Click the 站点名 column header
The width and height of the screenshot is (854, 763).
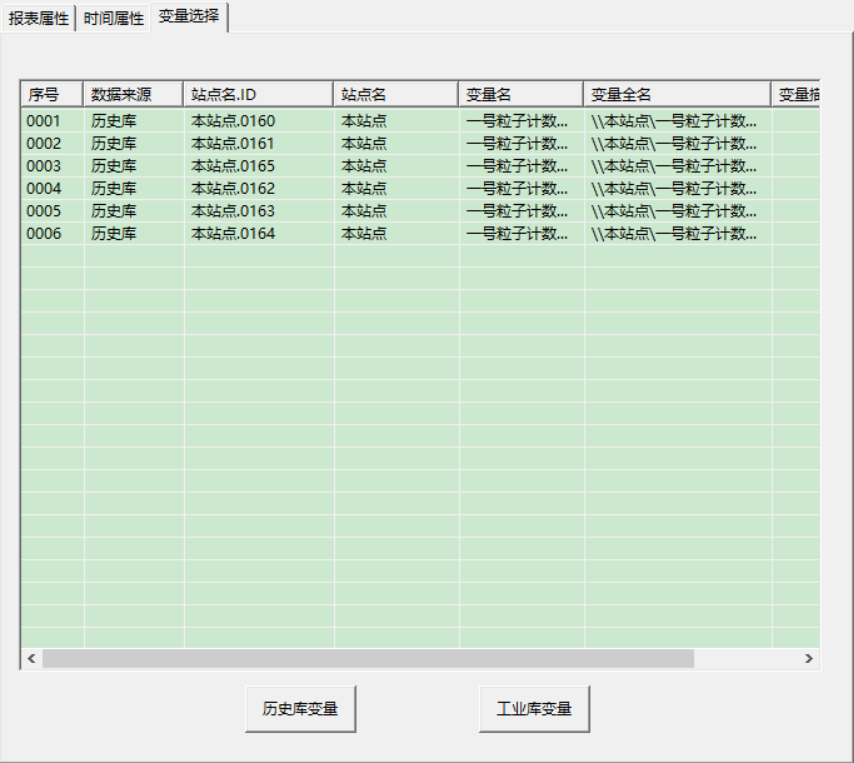(x=395, y=95)
